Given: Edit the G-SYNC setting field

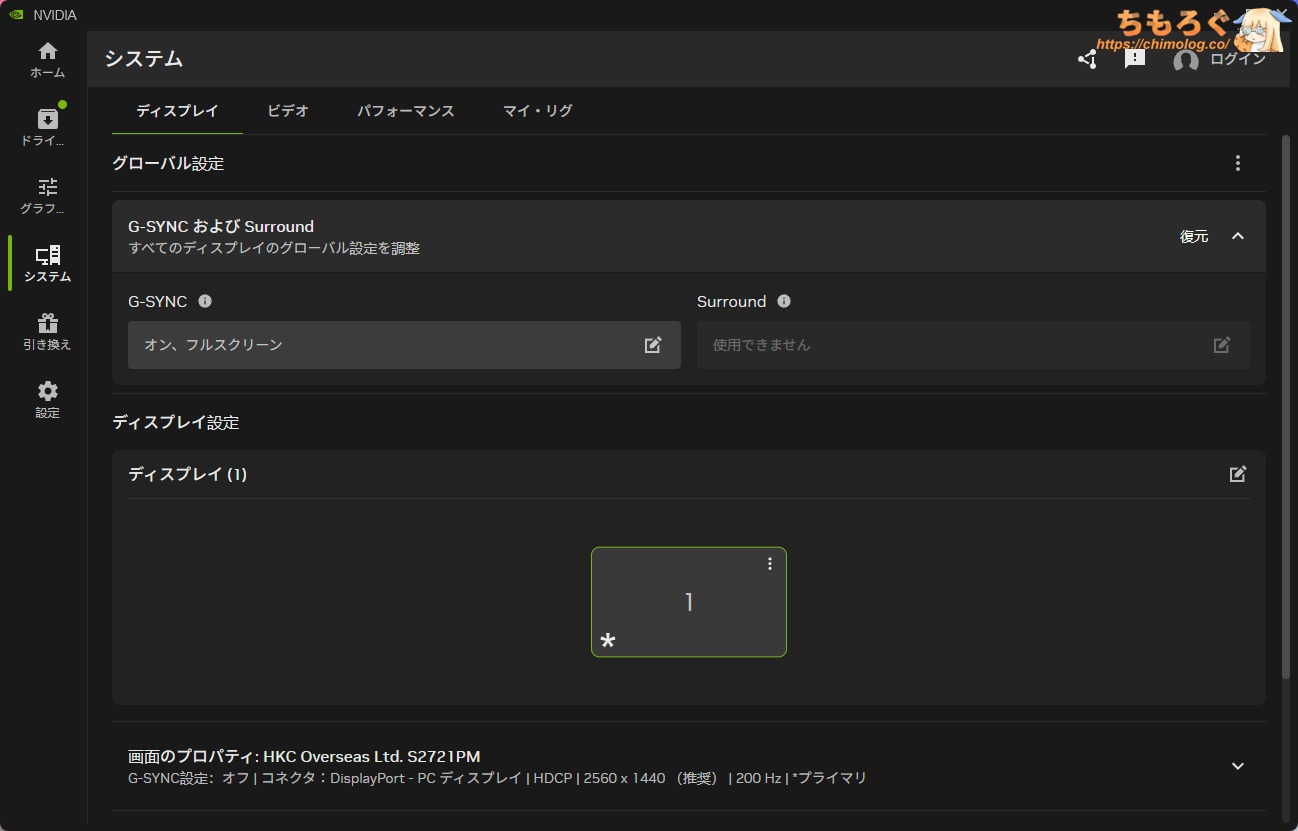Looking at the screenshot, I should tap(404, 345).
